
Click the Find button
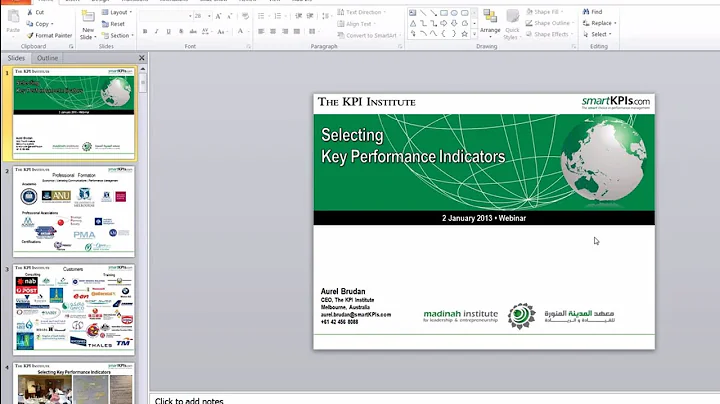(x=592, y=12)
